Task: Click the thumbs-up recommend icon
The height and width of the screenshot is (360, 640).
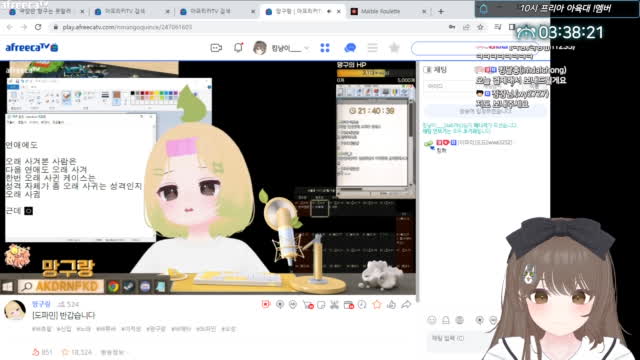Action: tap(391, 304)
